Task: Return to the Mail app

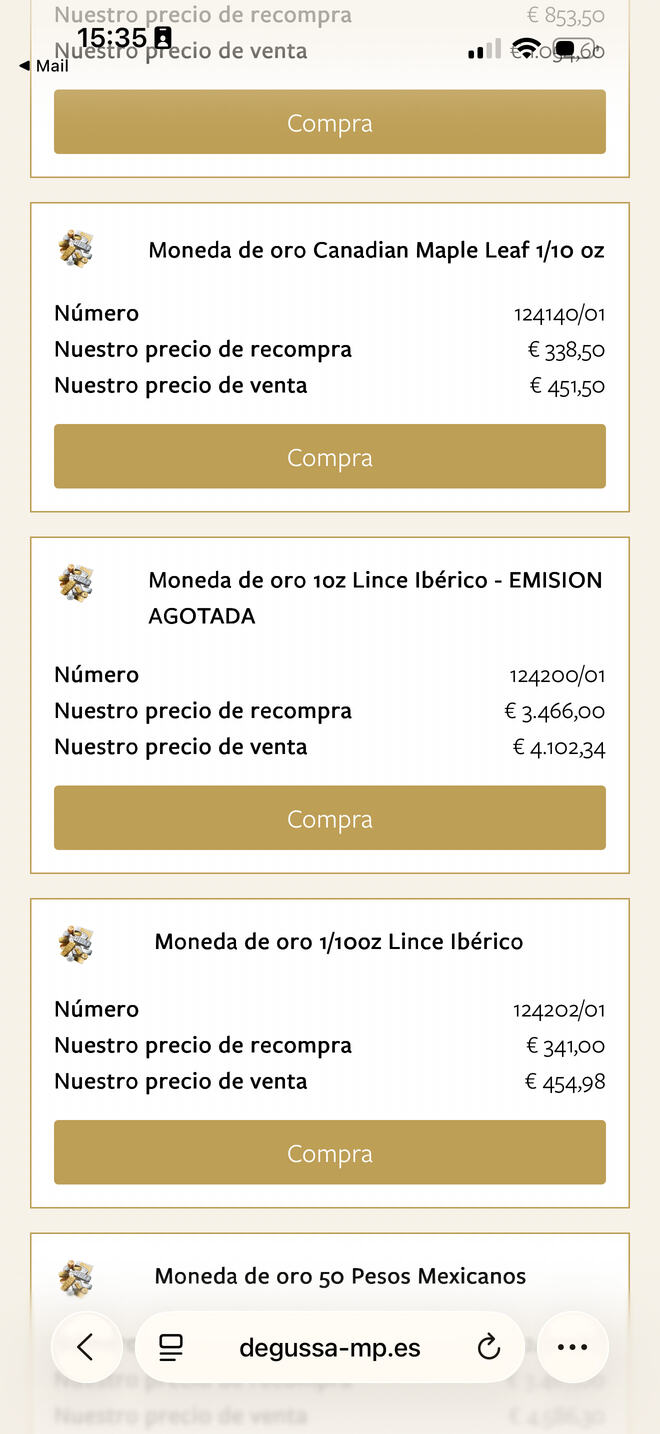Action: click(x=44, y=66)
